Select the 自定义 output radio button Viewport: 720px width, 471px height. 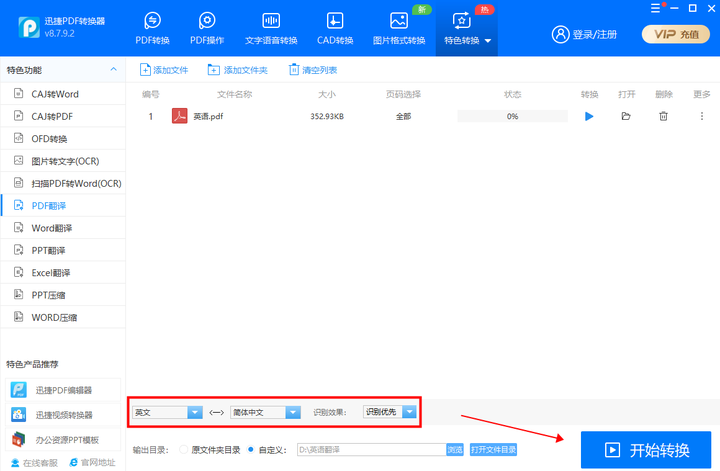coord(251,449)
